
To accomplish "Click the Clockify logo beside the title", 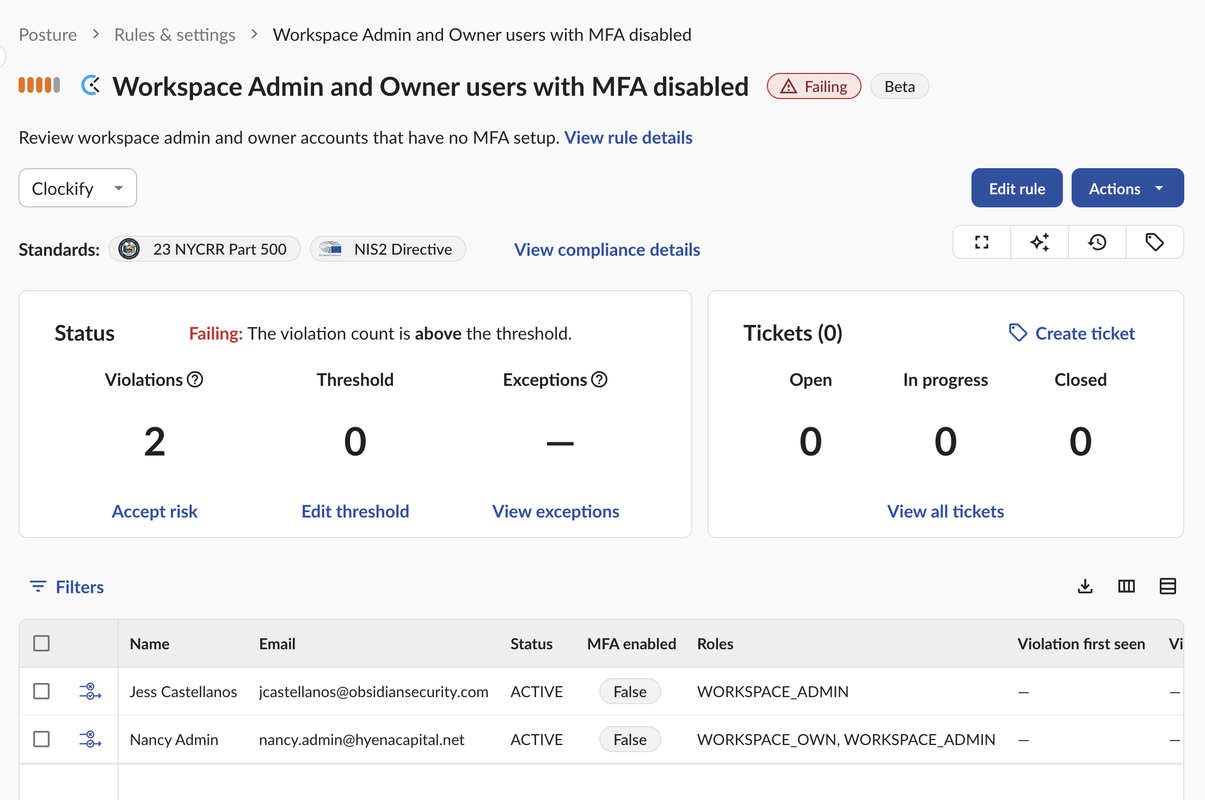I will point(91,86).
